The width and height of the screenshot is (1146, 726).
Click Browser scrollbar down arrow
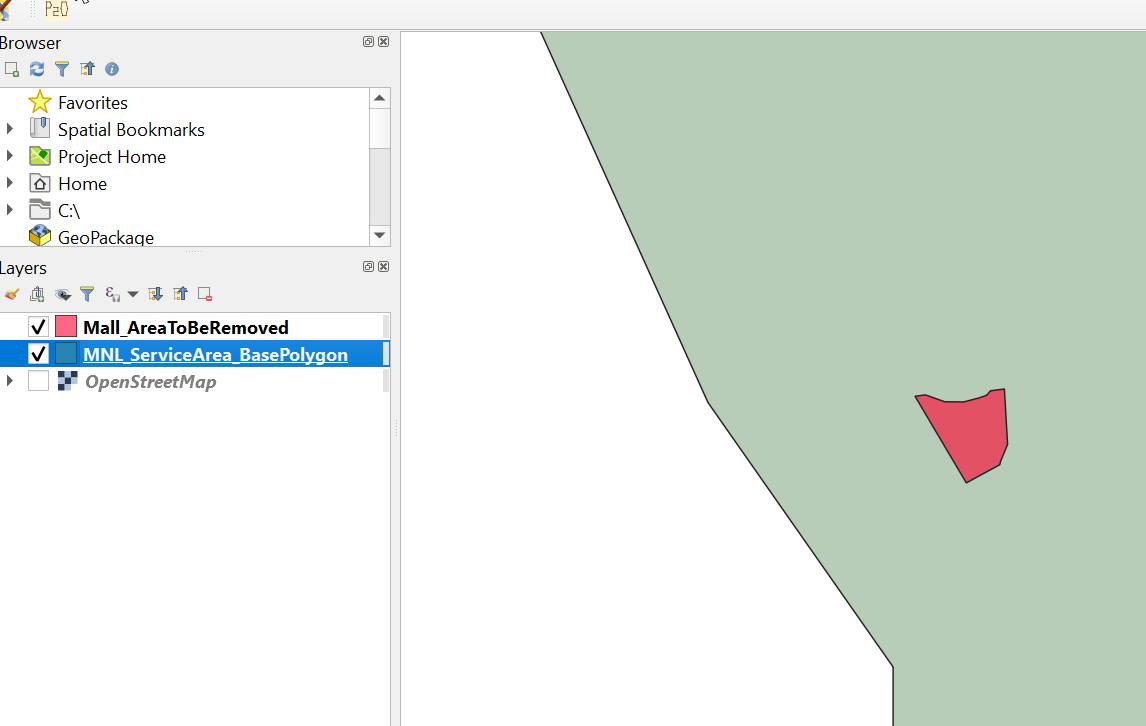(379, 235)
